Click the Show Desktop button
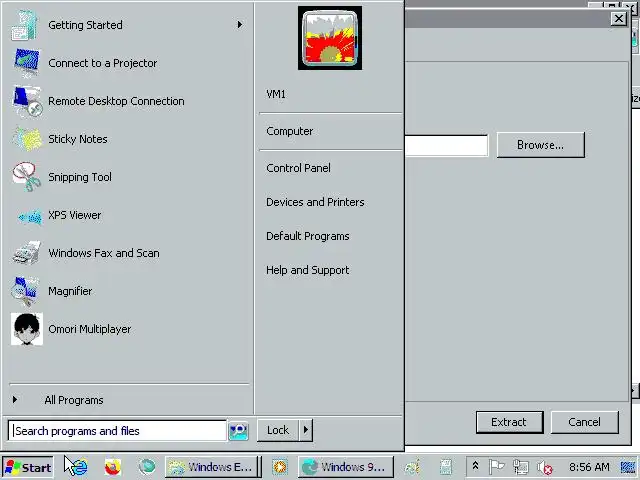The height and width of the screenshot is (480, 640). coord(628,467)
